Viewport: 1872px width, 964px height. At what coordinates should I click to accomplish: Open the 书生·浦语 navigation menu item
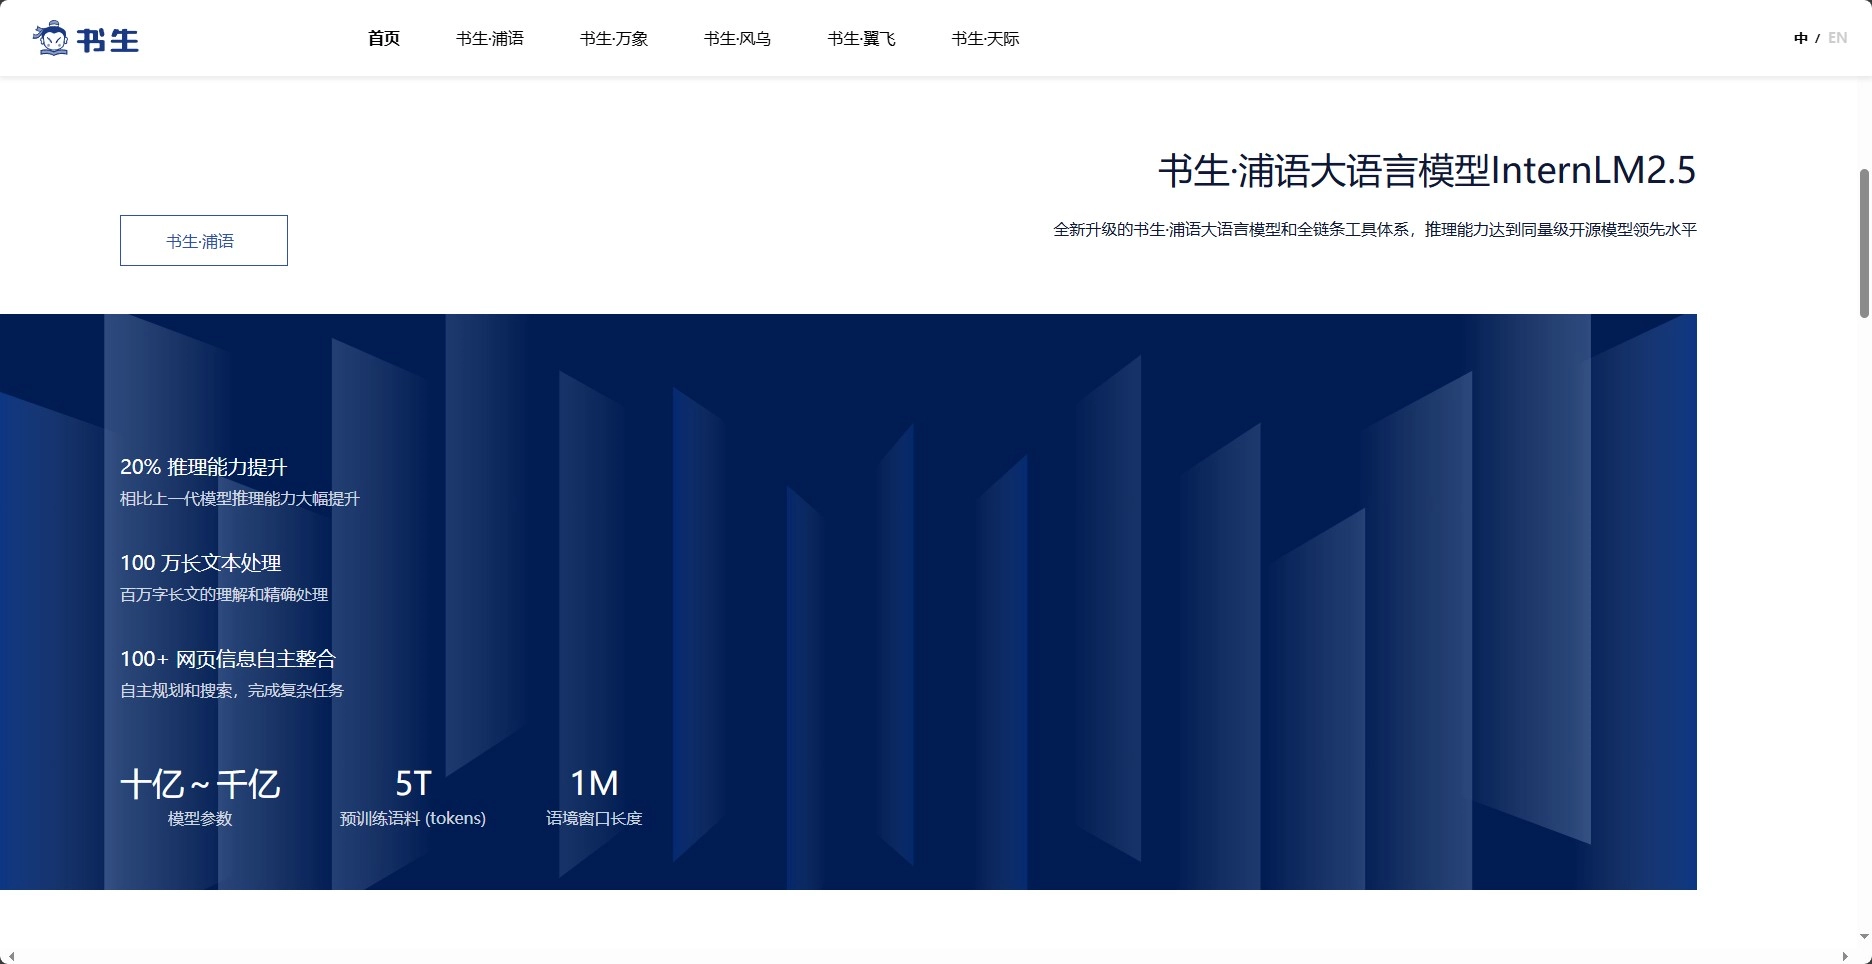(490, 39)
